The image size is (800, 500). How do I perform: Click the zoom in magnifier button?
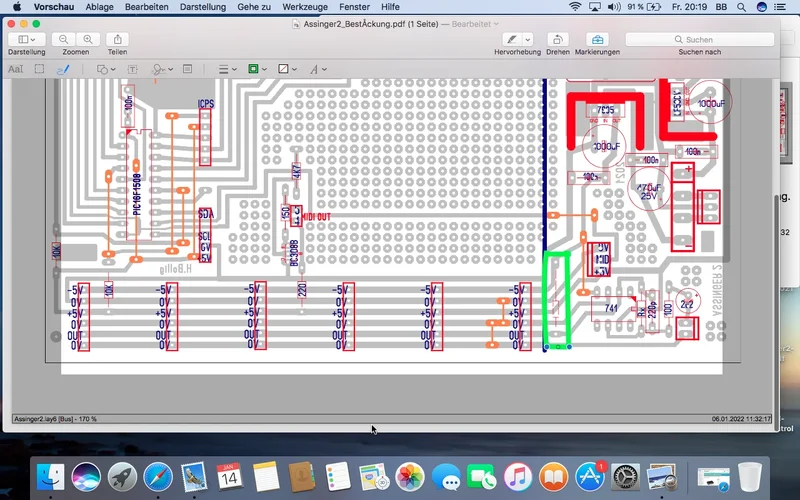coord(88,38)
